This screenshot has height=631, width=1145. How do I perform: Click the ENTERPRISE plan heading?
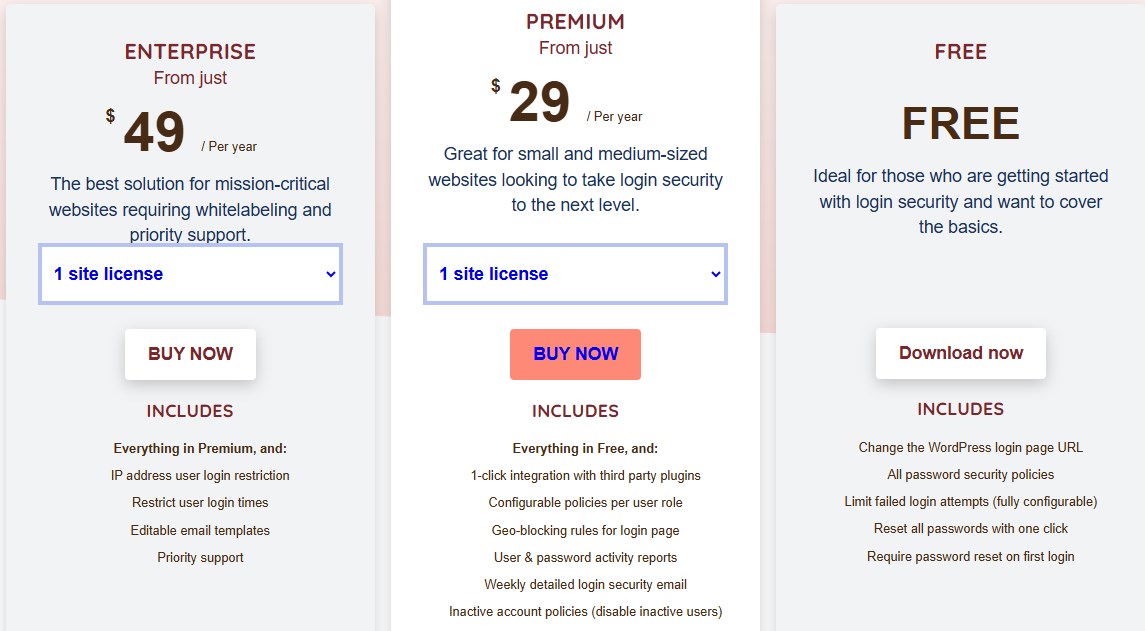(190, 51)
